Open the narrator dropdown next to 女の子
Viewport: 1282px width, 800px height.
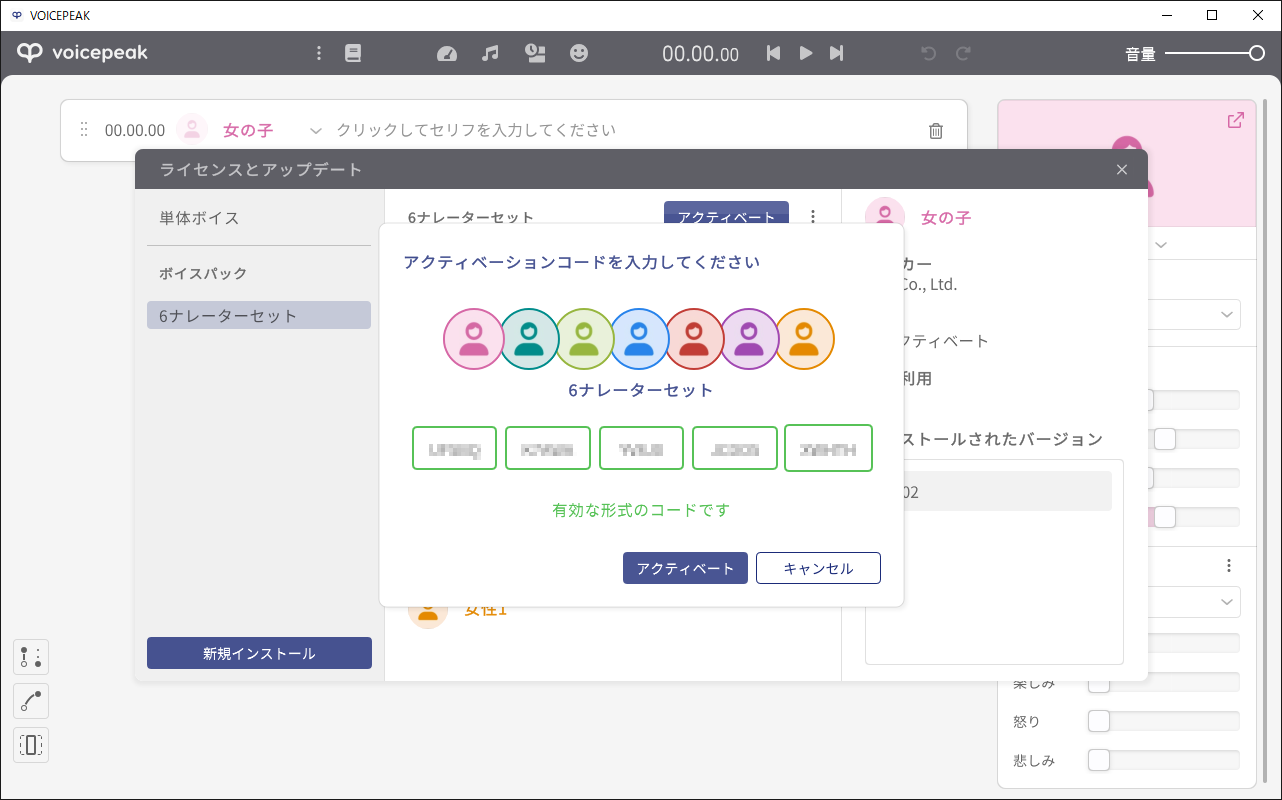click(x=316, y=130)
